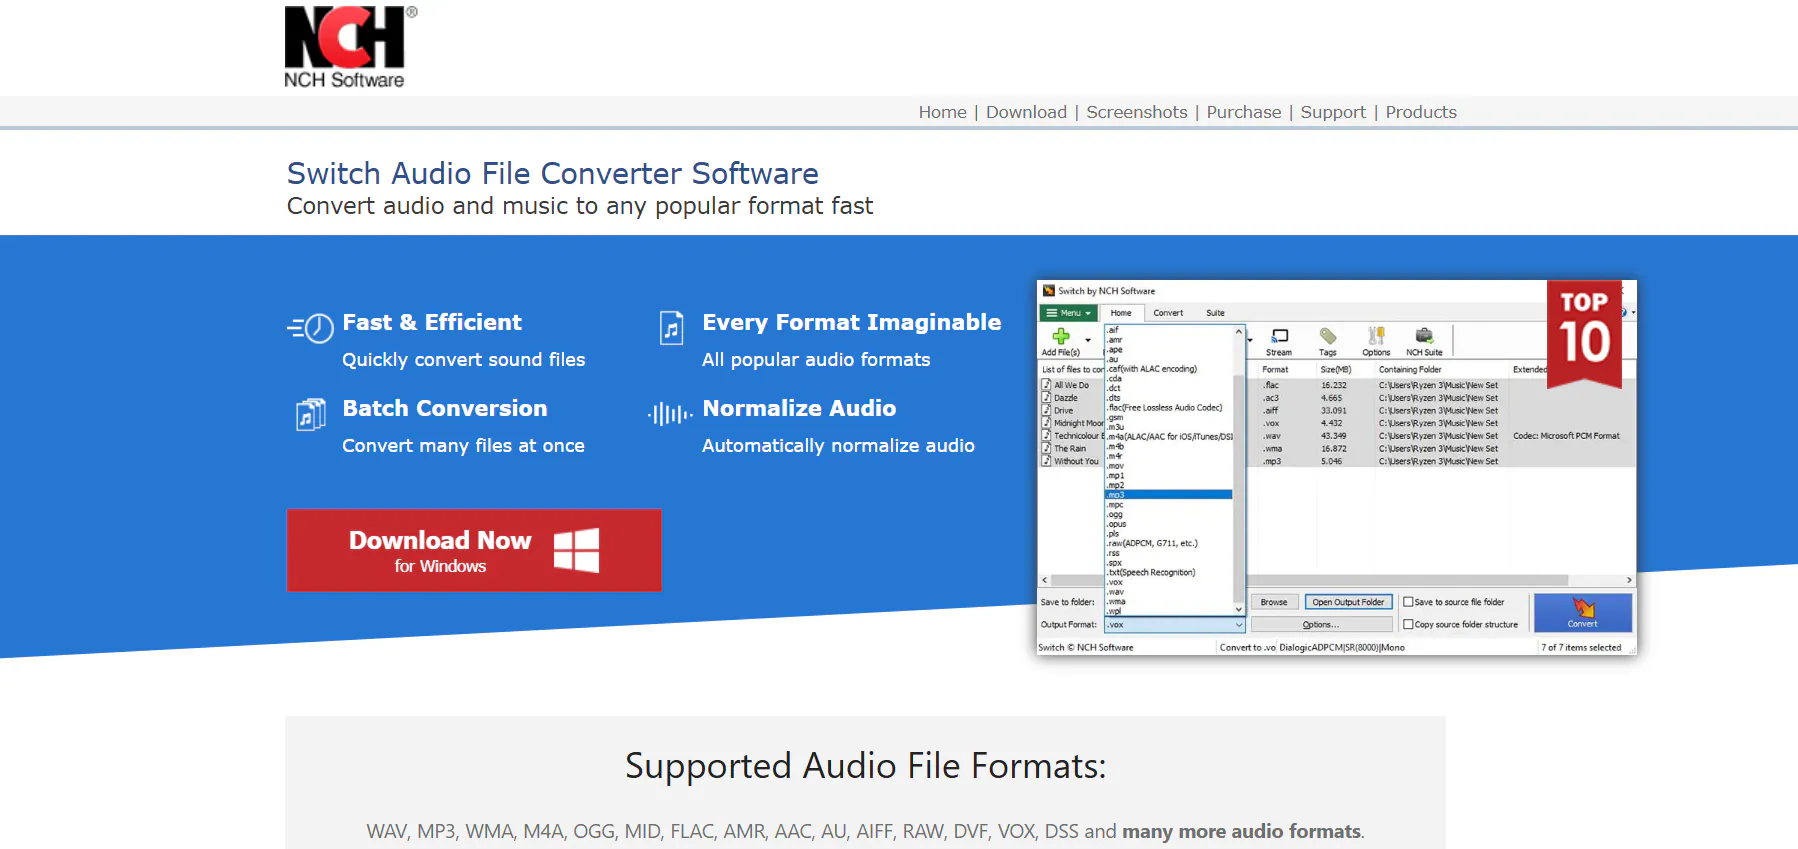Click the music note icon beside Midnight Moon
Image resolution: width=1798 pixels, height=849 pixels.
(x=1046, y=423)
